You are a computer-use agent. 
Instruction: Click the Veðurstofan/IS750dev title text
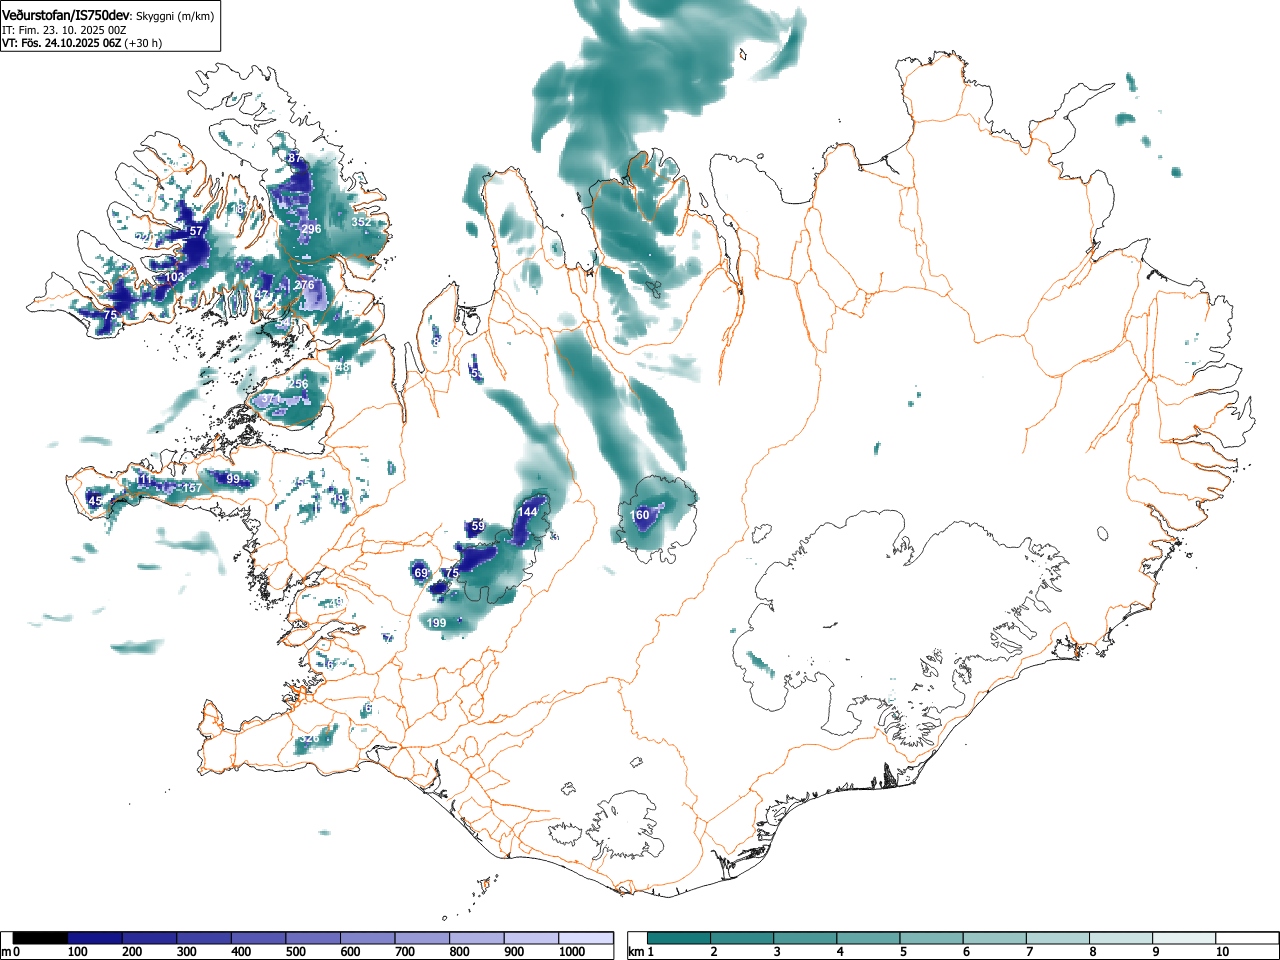[66, 15]
